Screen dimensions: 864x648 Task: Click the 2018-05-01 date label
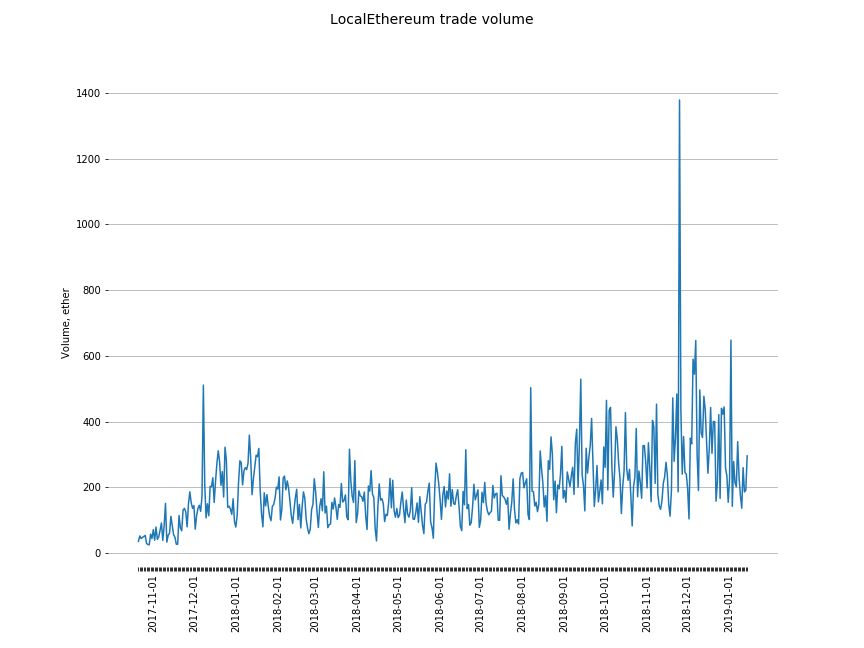point(397,604)
